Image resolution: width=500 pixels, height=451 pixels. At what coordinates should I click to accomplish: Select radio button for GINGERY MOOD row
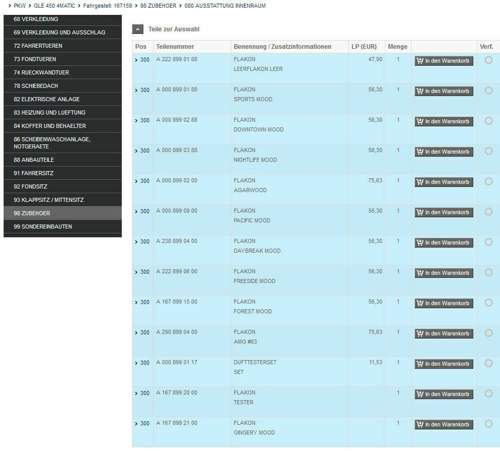(x=489, y=424)
